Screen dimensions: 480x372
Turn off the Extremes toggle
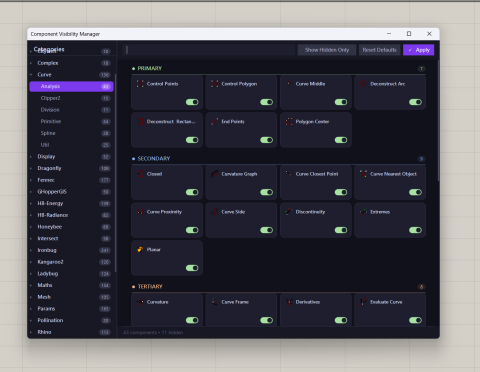415,230
